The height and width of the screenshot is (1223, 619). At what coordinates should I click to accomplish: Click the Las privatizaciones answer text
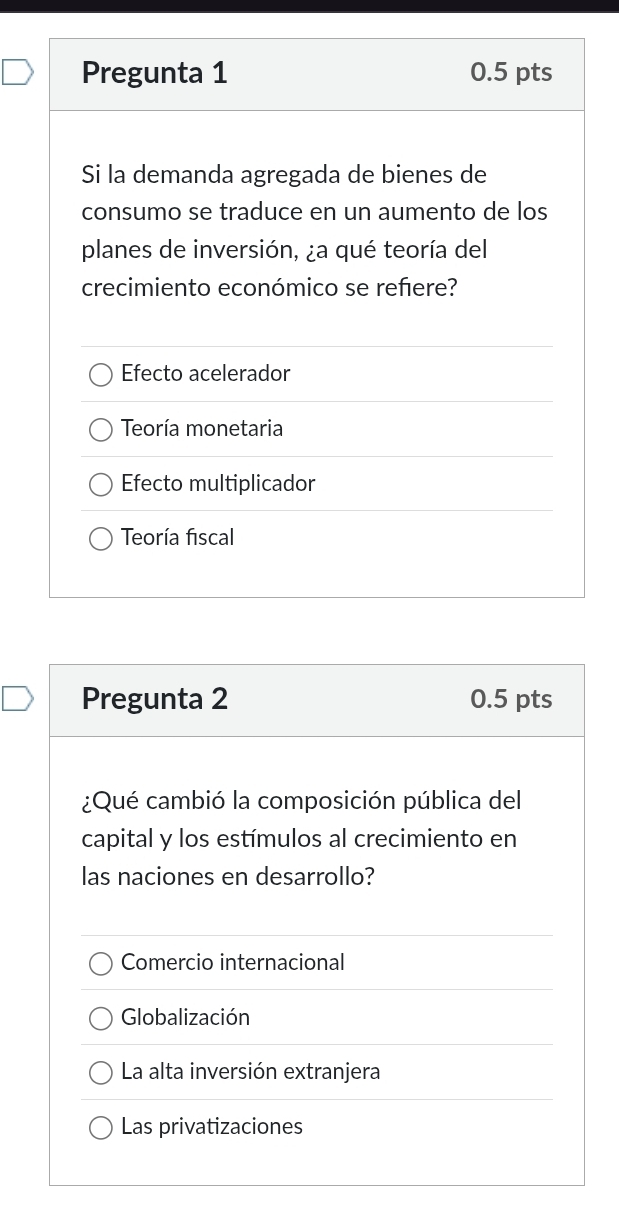pyautogui.click(x=211, y=1127)
